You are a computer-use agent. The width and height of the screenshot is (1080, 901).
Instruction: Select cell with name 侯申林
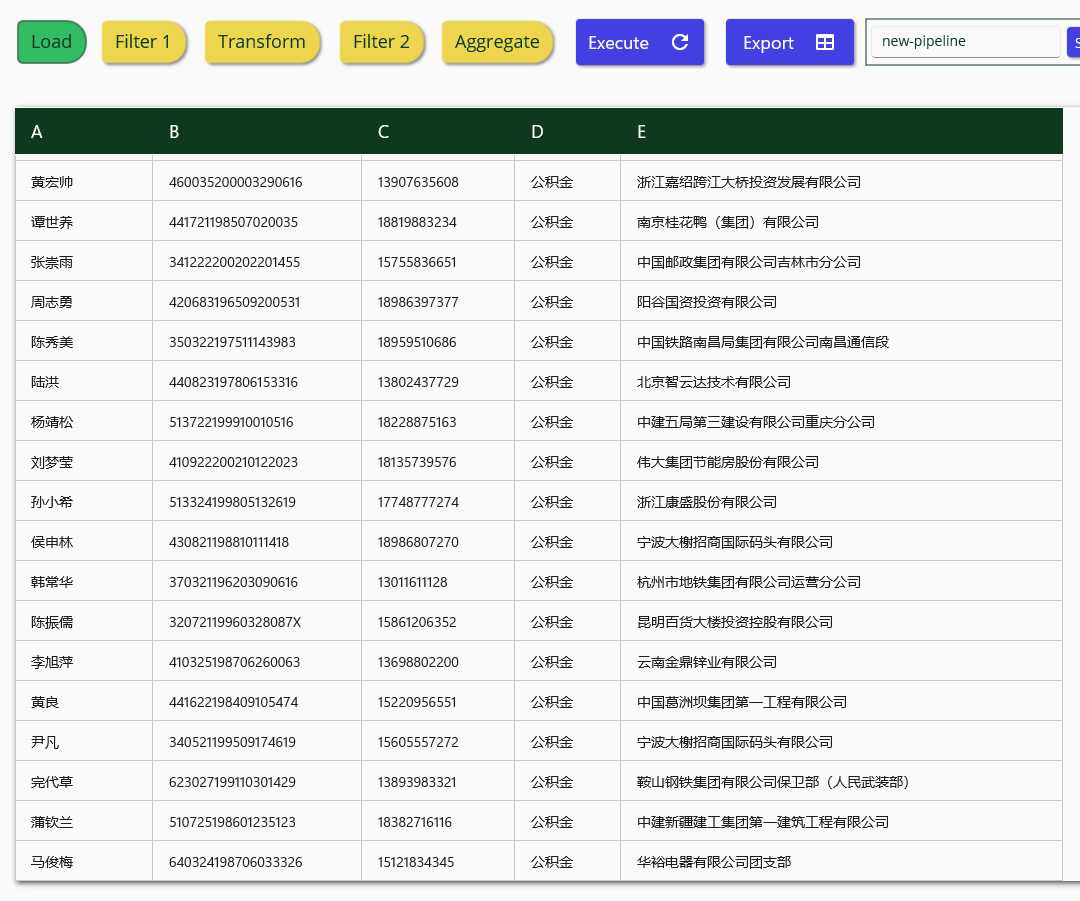click(x=84, y=541)
